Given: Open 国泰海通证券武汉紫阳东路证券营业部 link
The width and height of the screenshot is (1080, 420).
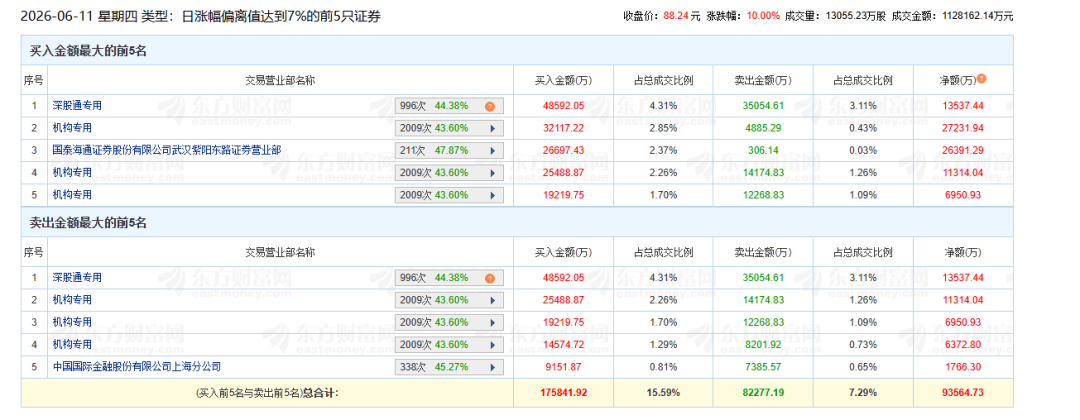Looking at the screenshot, I should (167, 150).
